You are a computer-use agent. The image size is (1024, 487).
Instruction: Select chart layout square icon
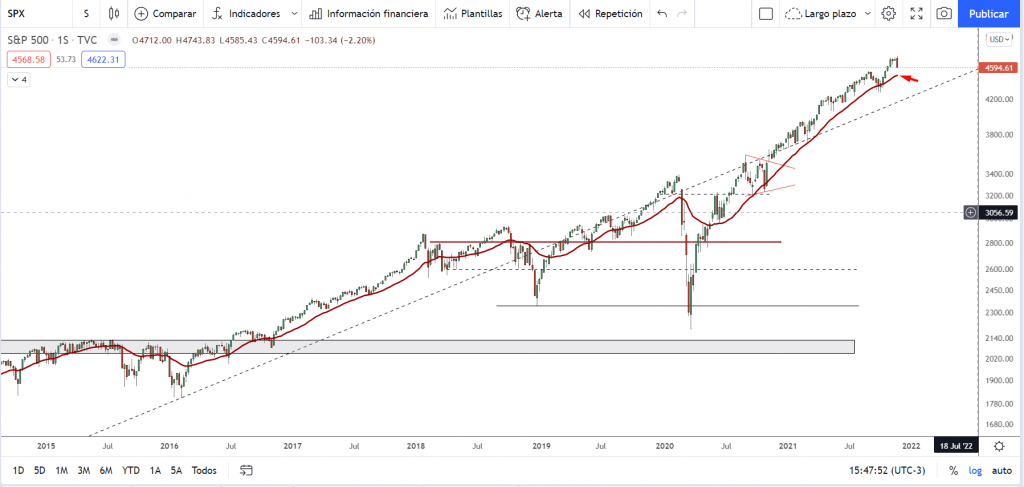[766, 13]
